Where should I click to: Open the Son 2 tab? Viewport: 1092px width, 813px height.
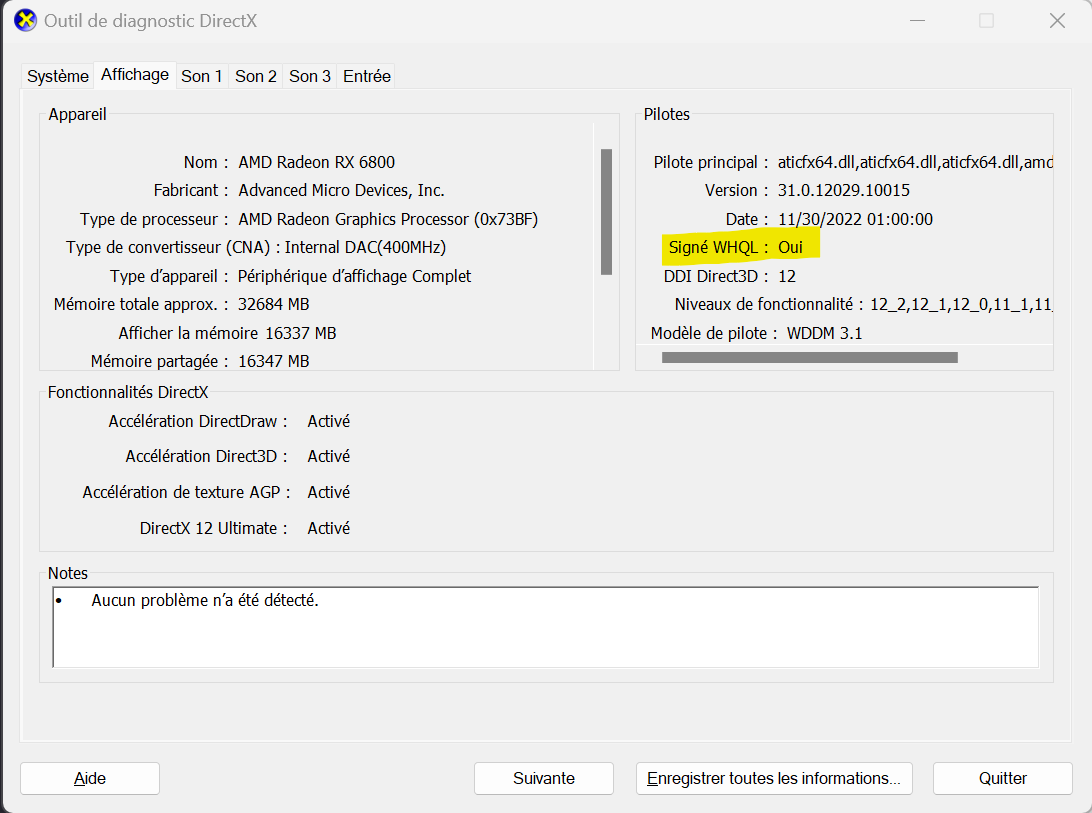tap(256, 76)
